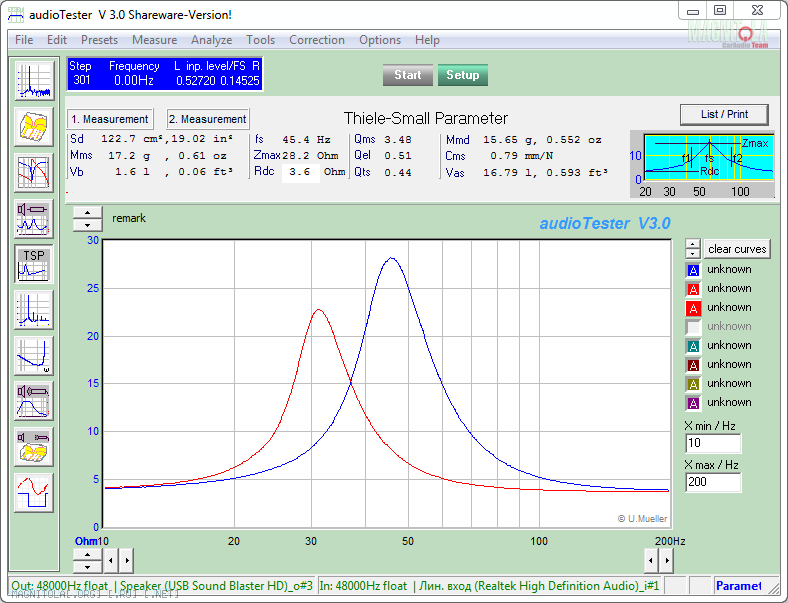Click the Cms 0.79 mm/N value
788x603 pixels.
(522, 156)
